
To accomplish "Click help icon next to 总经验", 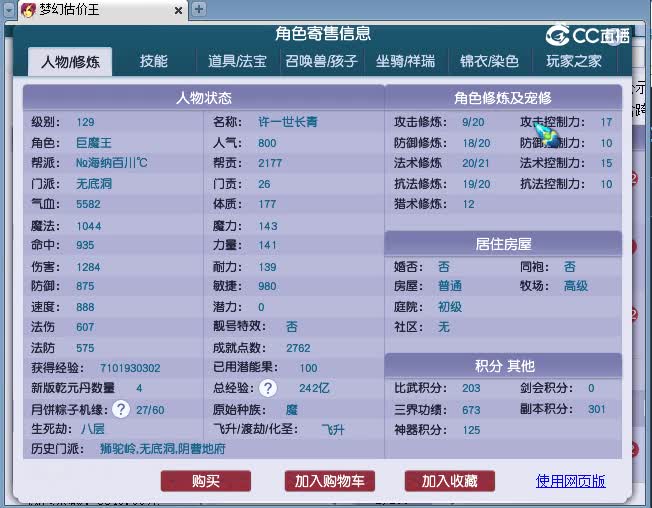I will pyautogui.click(x=268, y=388).
